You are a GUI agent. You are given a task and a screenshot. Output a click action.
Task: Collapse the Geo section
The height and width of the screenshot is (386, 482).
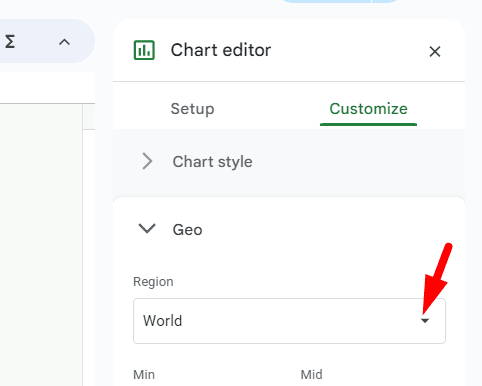coord(289,229)
